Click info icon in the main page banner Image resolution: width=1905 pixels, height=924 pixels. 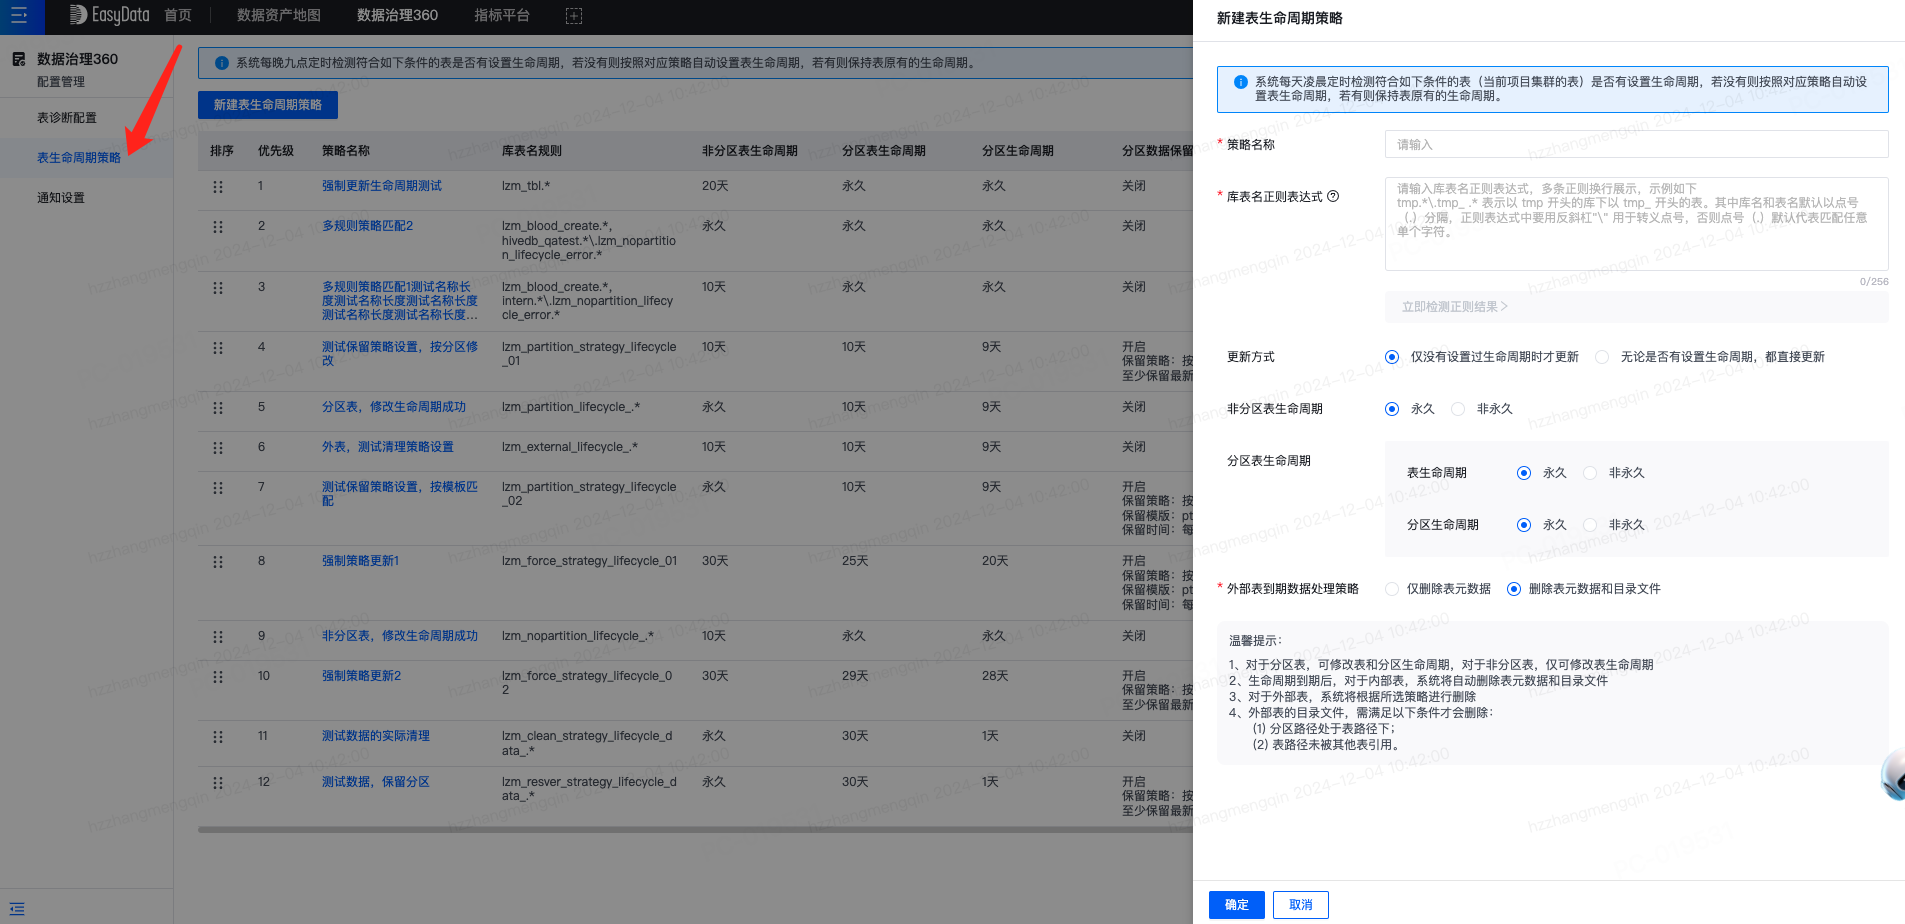222,63
